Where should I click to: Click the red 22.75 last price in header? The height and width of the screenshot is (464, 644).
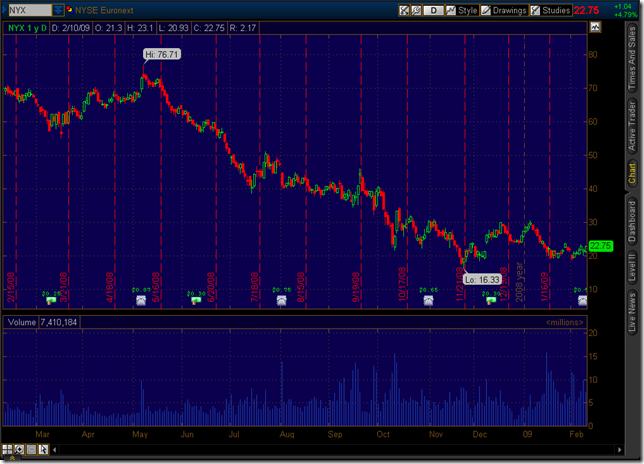tap(586, 11)
